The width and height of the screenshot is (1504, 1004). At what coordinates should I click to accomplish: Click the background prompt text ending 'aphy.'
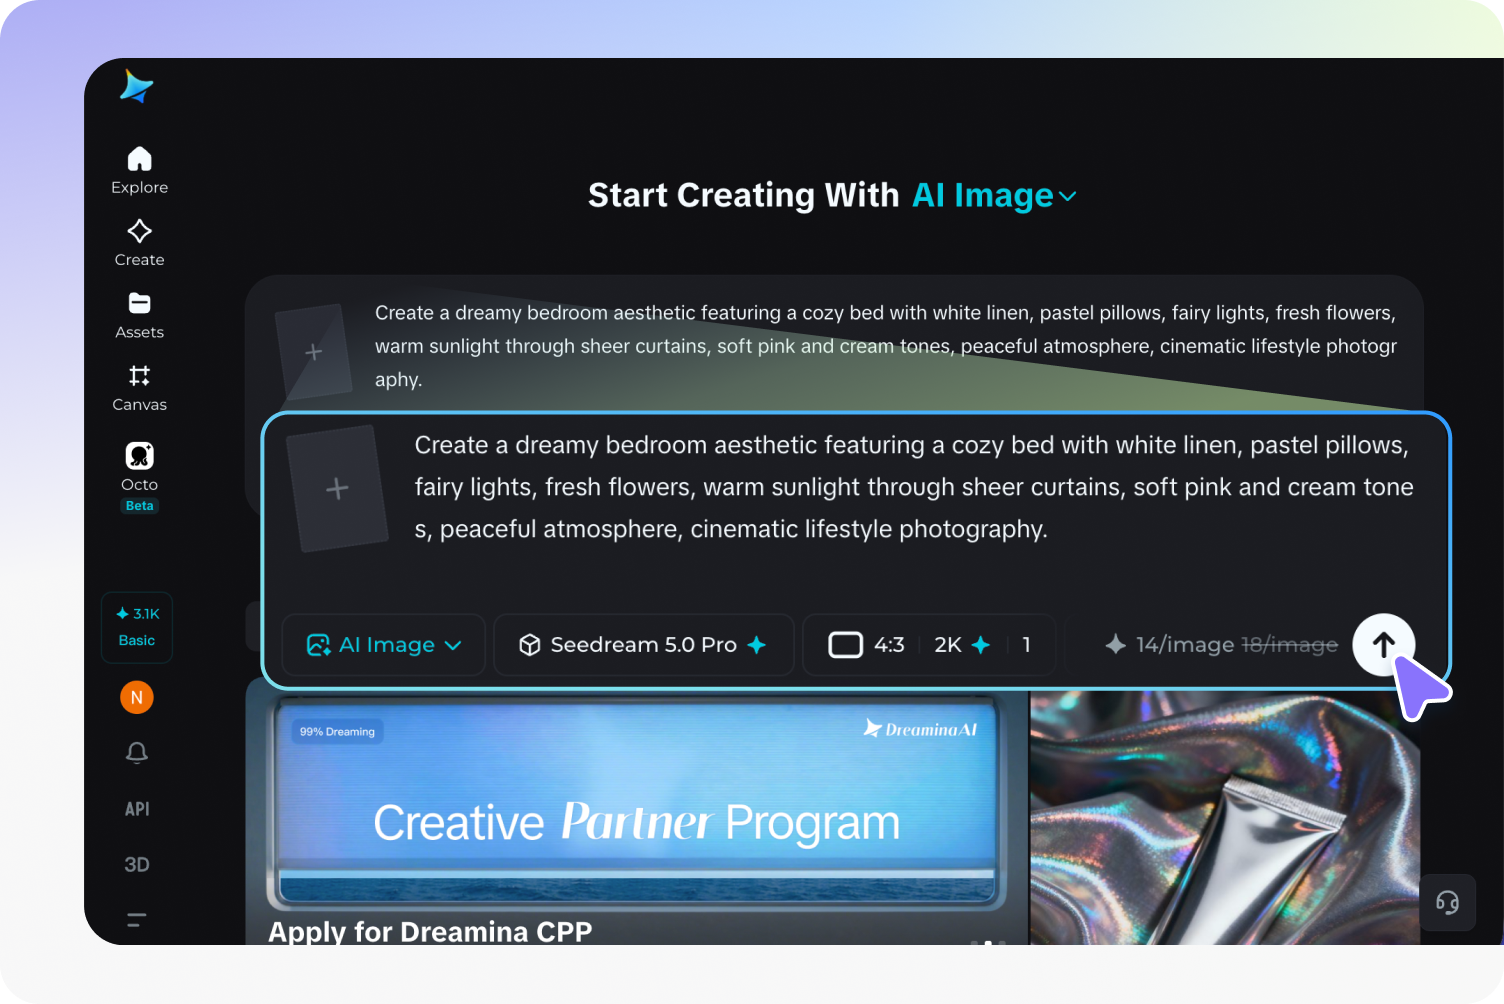(886, 346)
